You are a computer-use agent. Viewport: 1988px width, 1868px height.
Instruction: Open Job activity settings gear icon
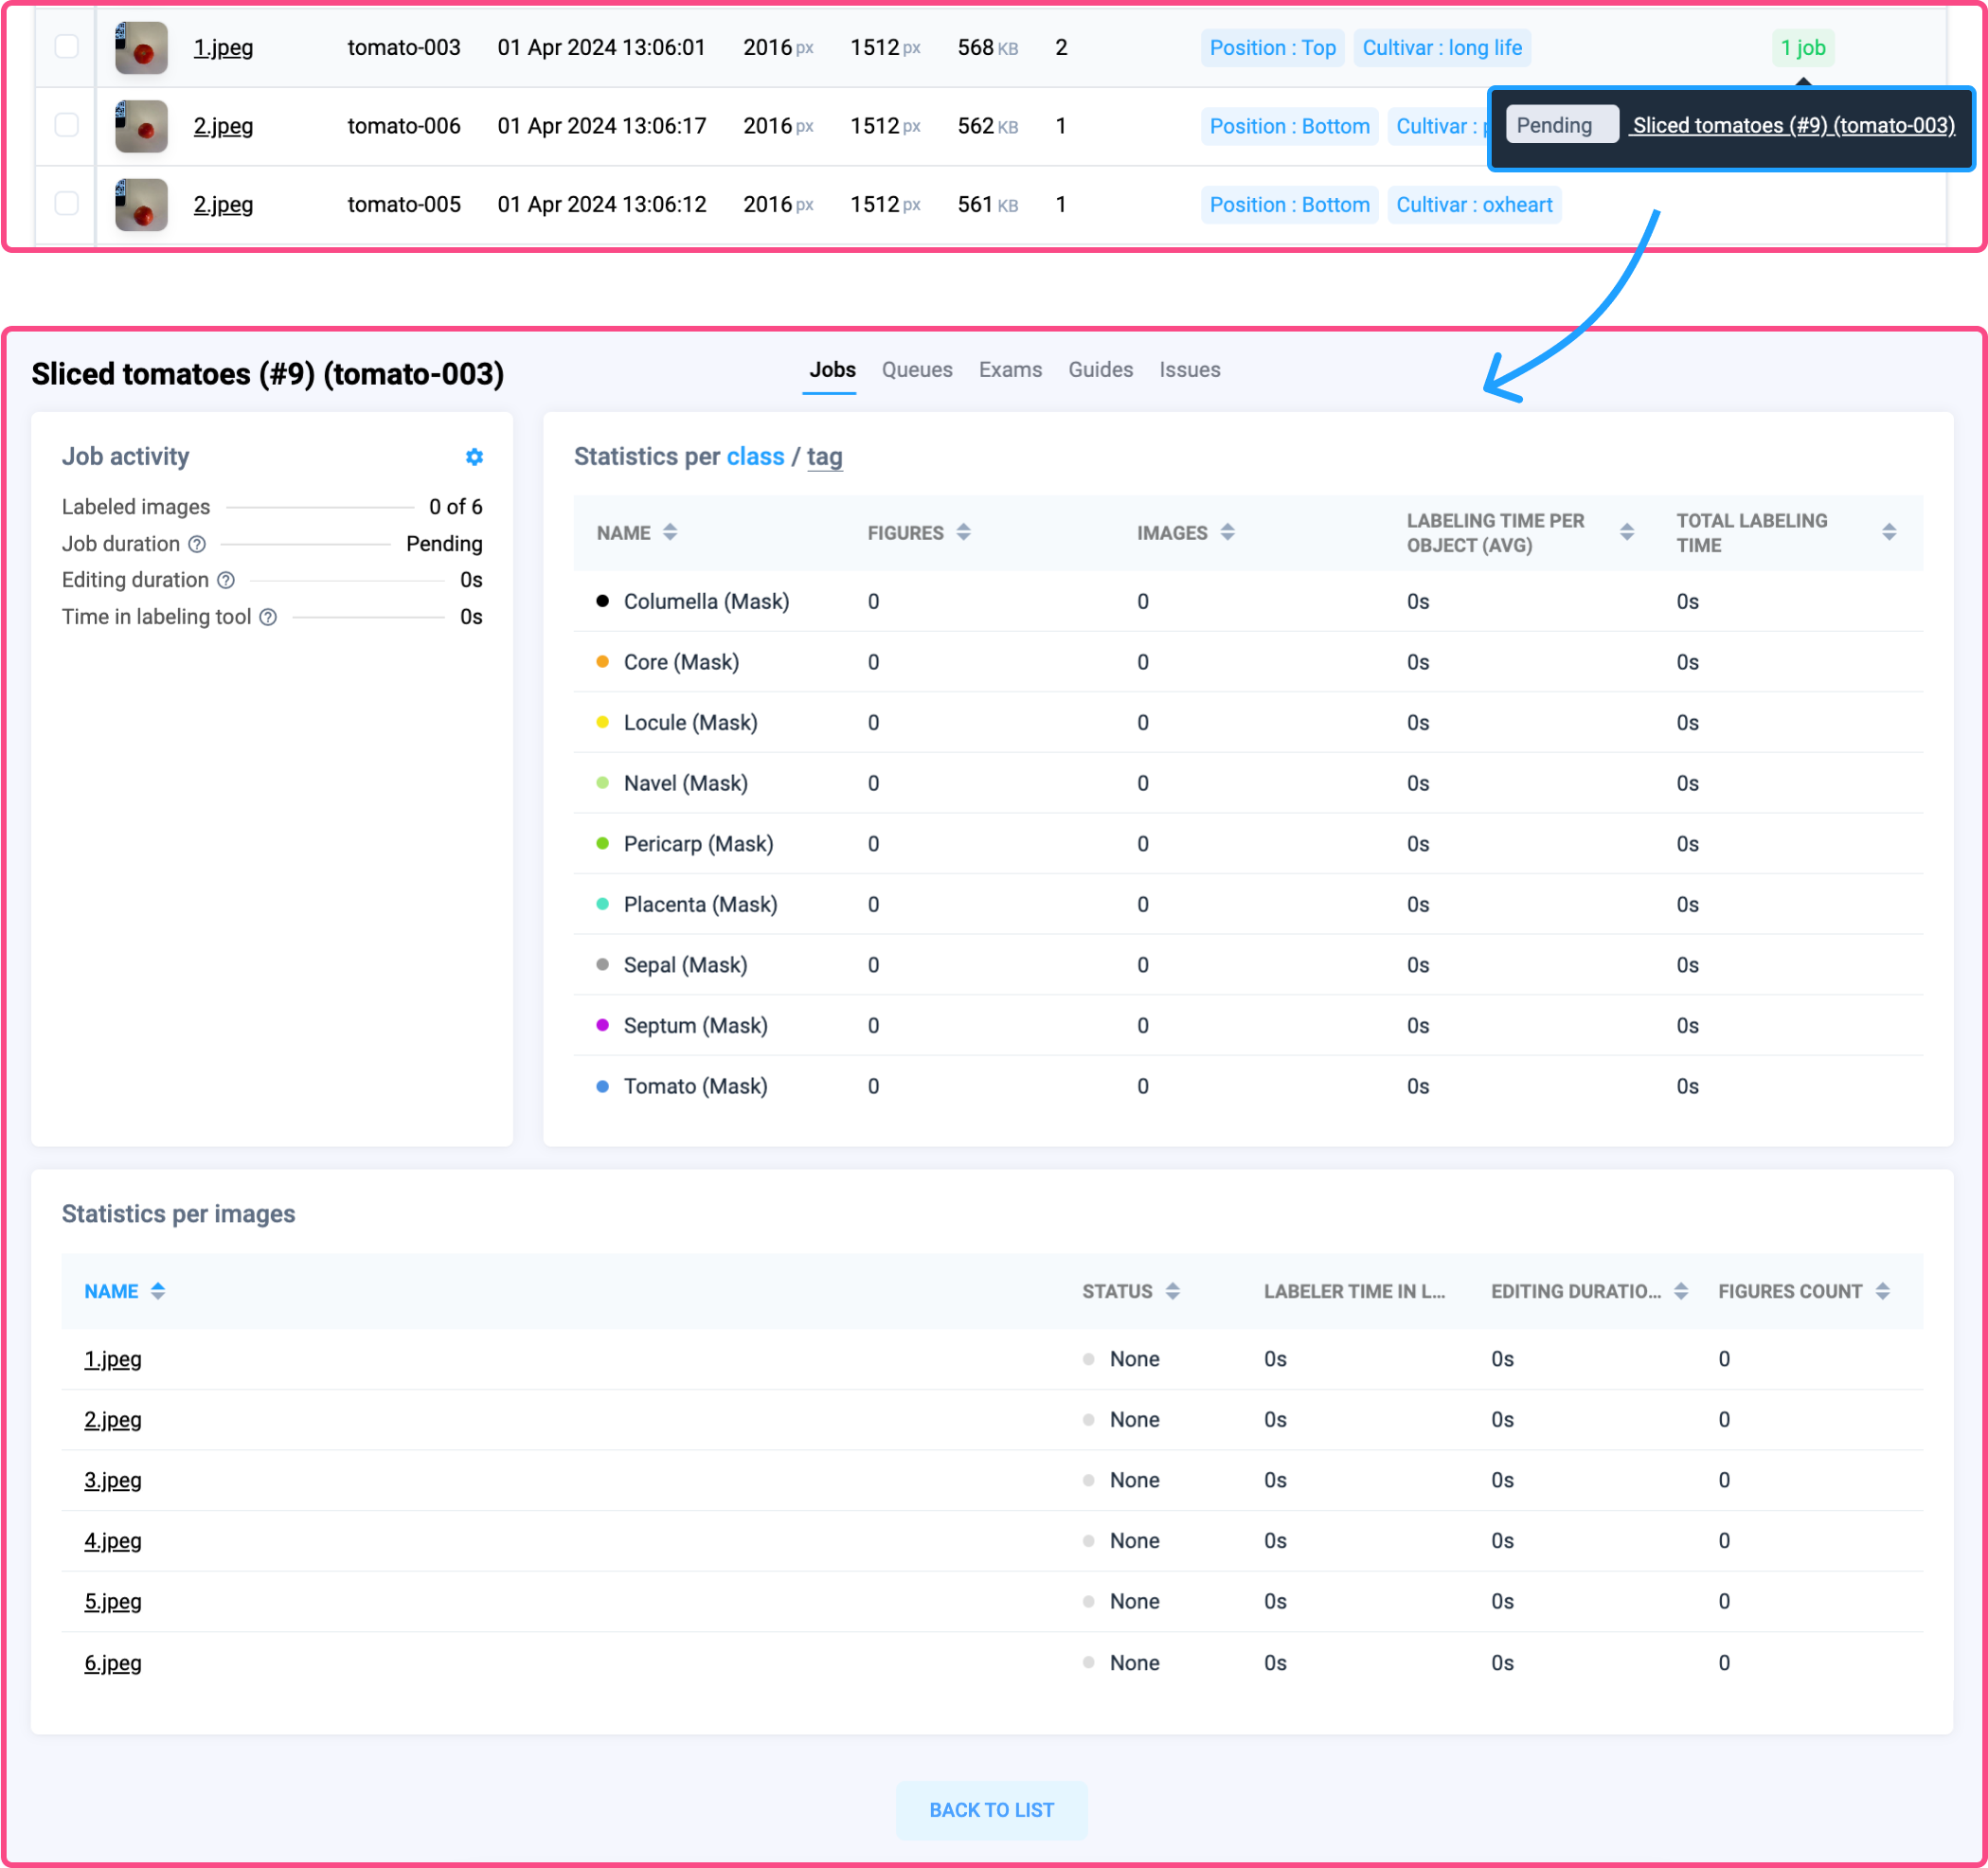coord(474,457)
